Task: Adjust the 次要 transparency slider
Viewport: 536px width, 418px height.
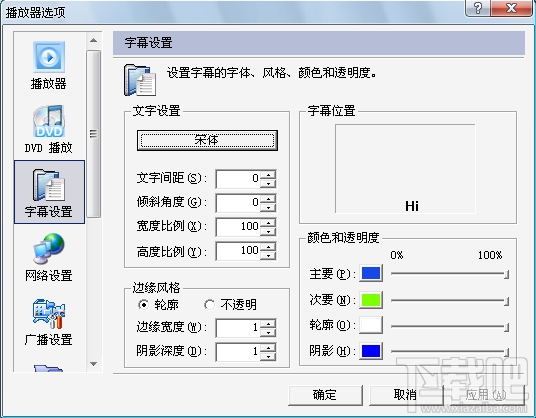Action: click(450, 300)
